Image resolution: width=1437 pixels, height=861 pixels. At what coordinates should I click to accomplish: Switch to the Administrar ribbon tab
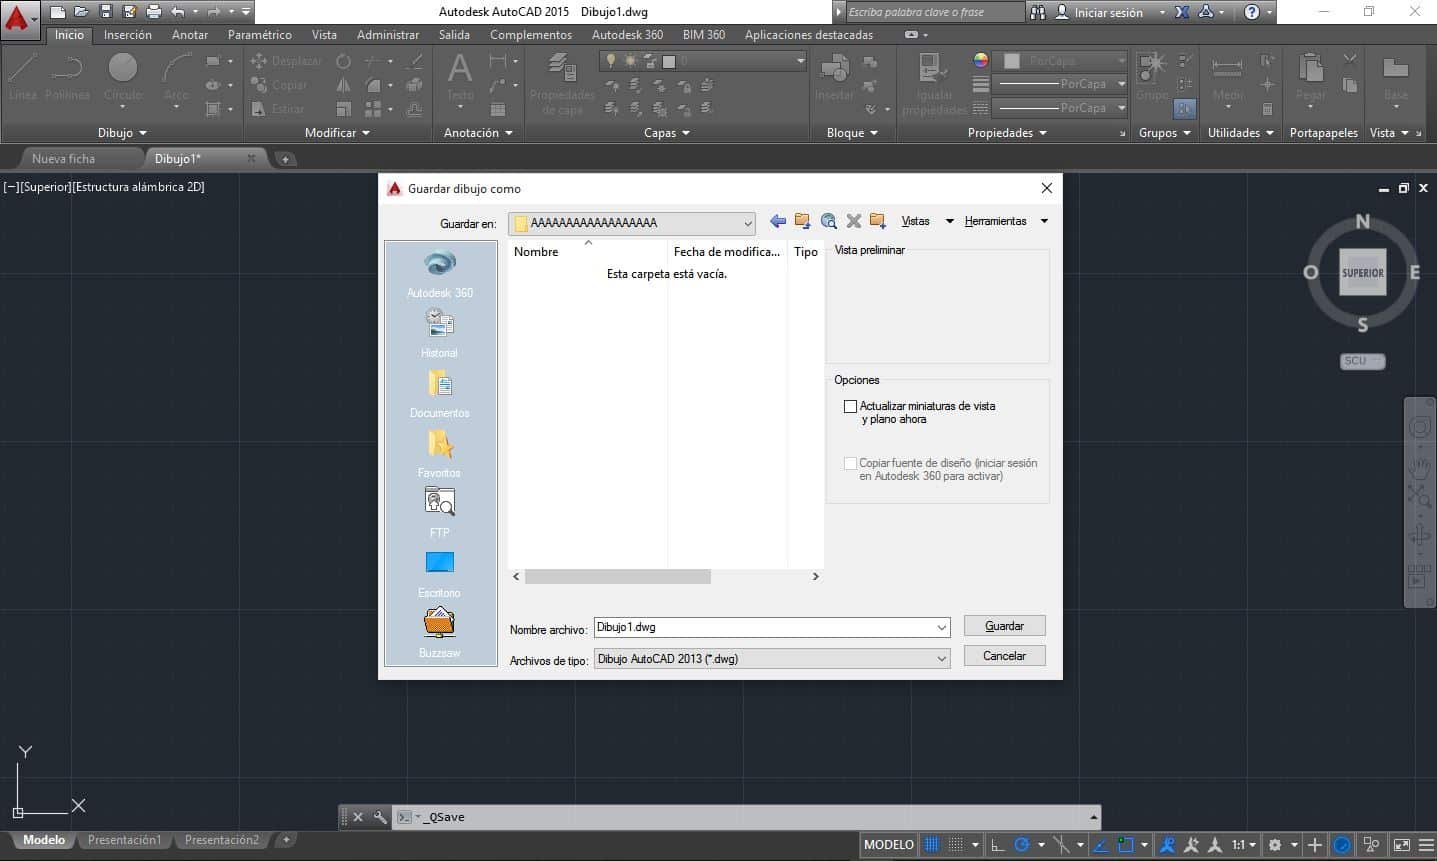click(388, 35)
